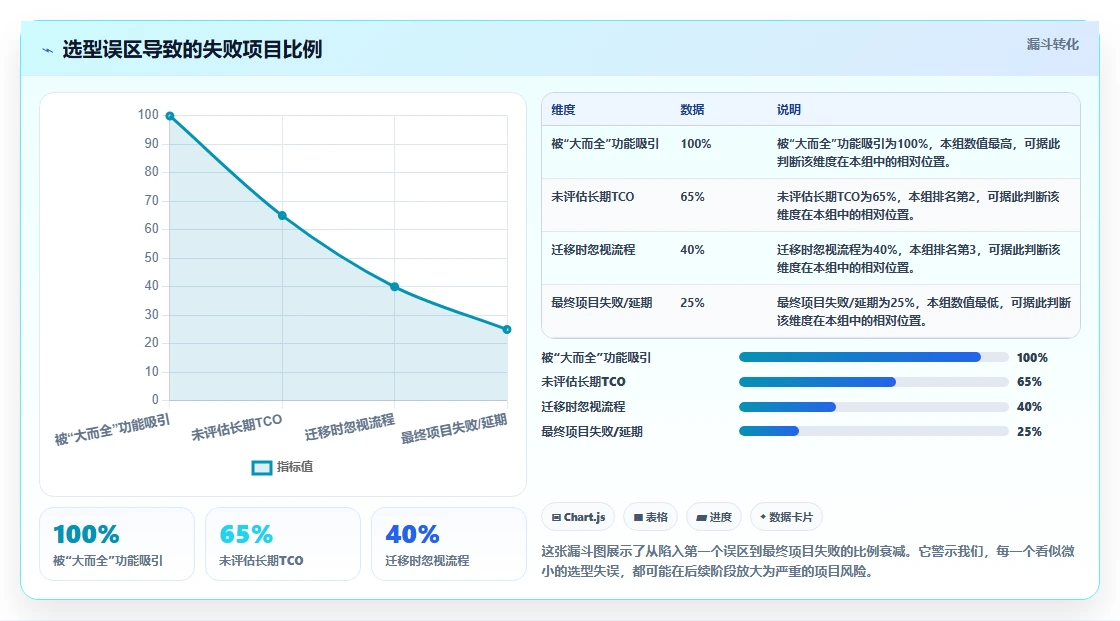Click the 维度 column header
Screen dimensions: 1120x621
tap(563, 109)
